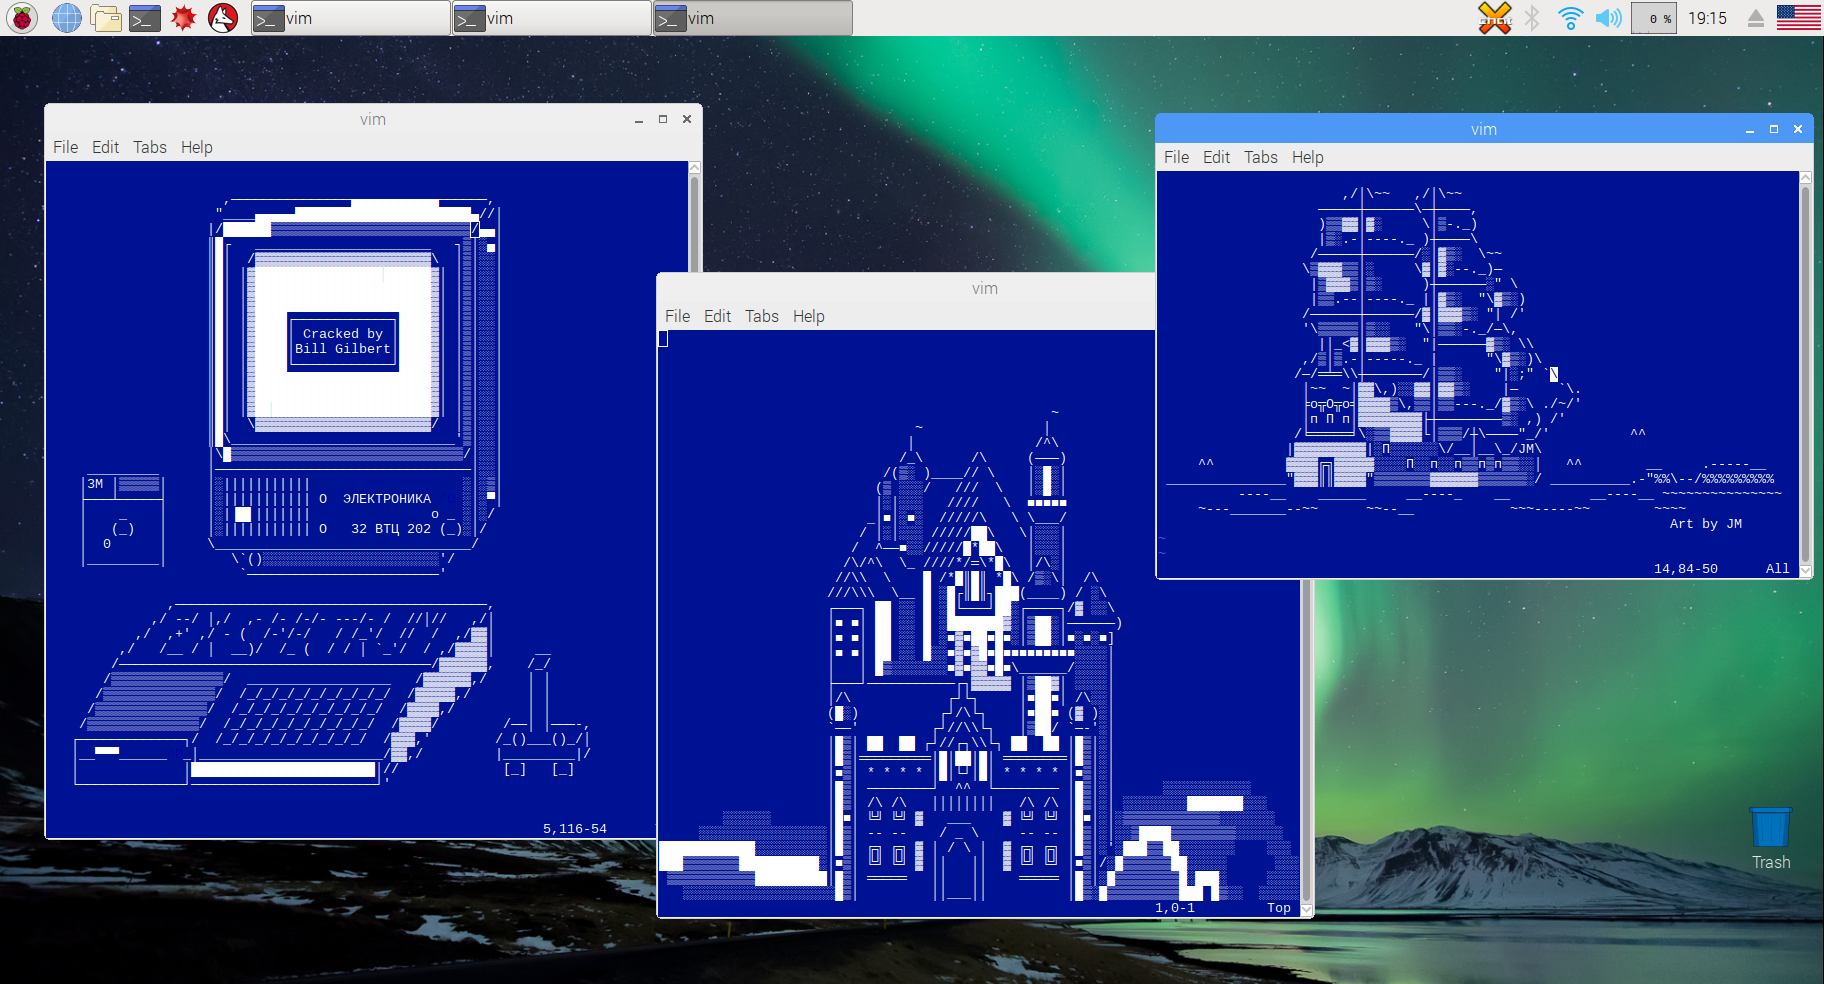The height and width of the screenshot is (984, 1824).
Task: Switch to the first vim taskbar button
Action: pyautogui.click(x=350, y=18)
